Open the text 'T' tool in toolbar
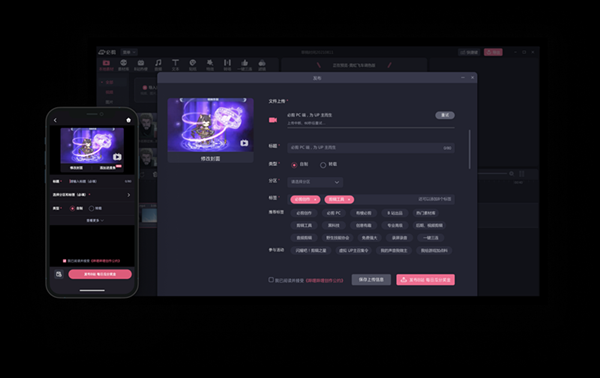This screenshot has height=378, width=600. [x=175, y=63]
